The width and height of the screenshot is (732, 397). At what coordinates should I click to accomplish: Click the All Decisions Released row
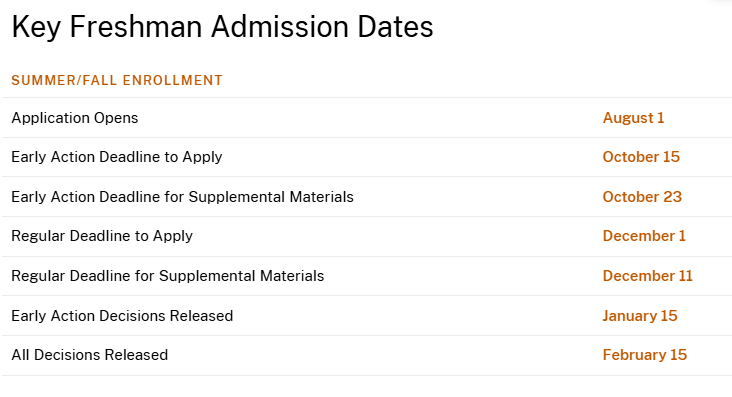point(366,355)
